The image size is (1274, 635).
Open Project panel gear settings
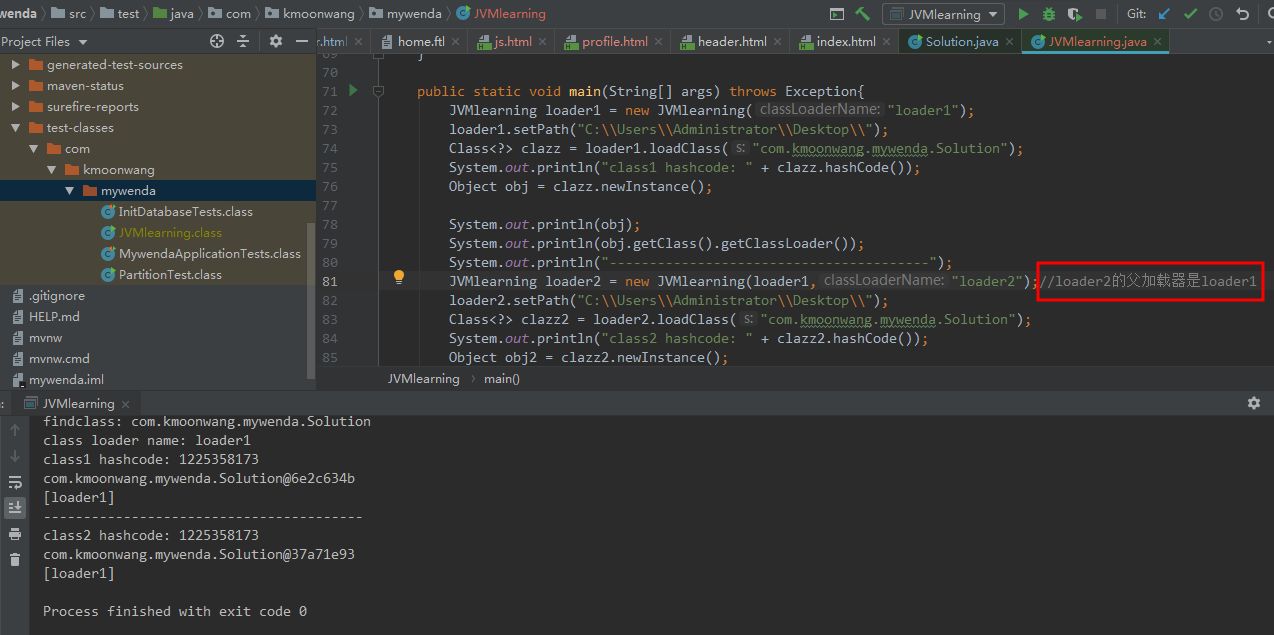[276, 41]
